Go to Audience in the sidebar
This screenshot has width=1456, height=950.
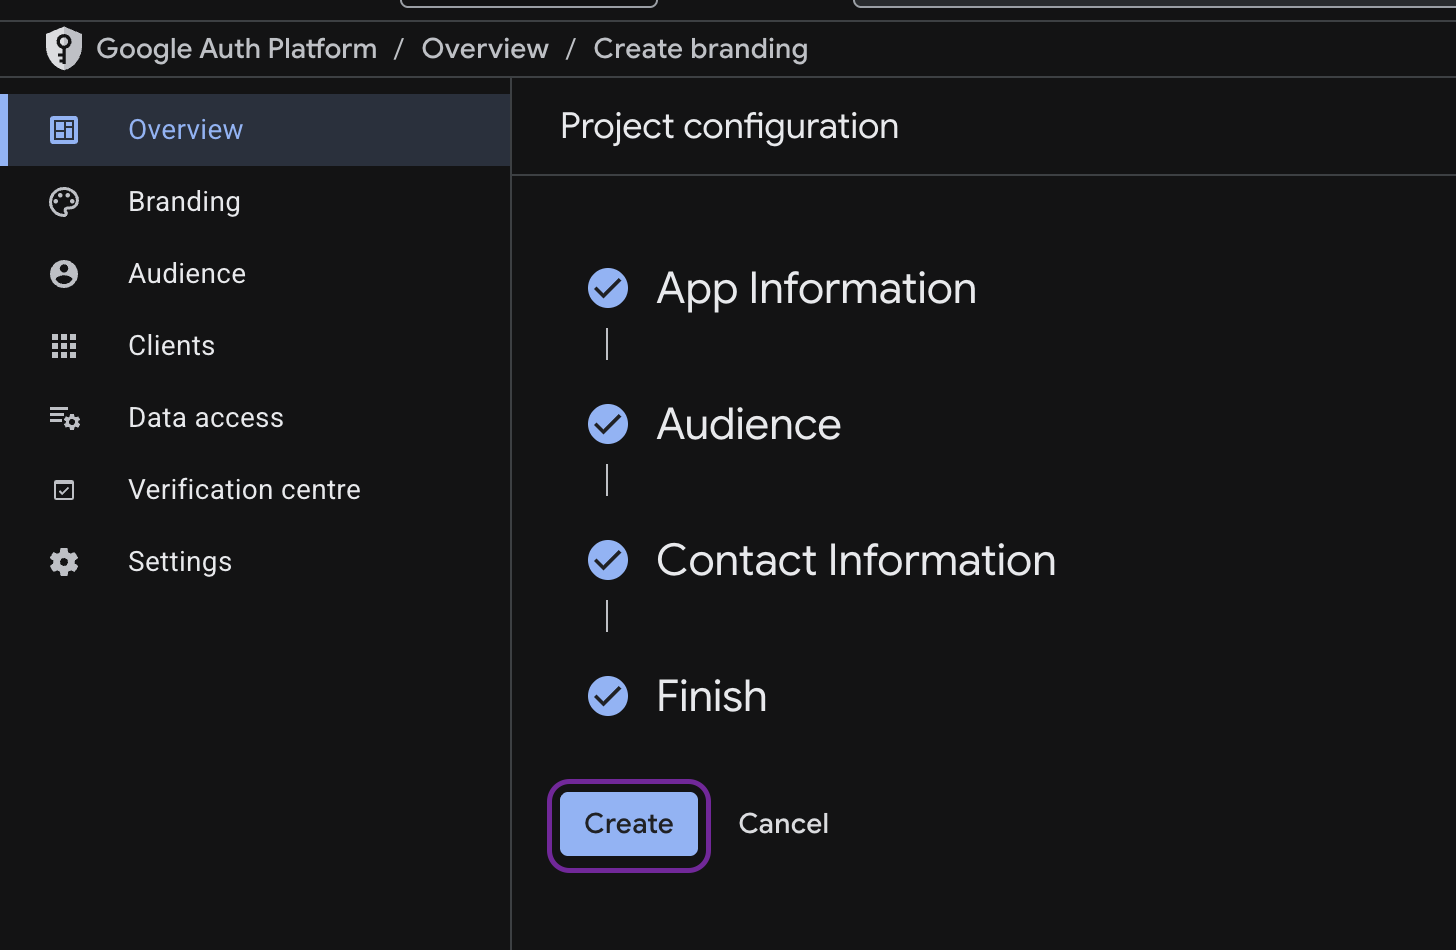(256, 274)
